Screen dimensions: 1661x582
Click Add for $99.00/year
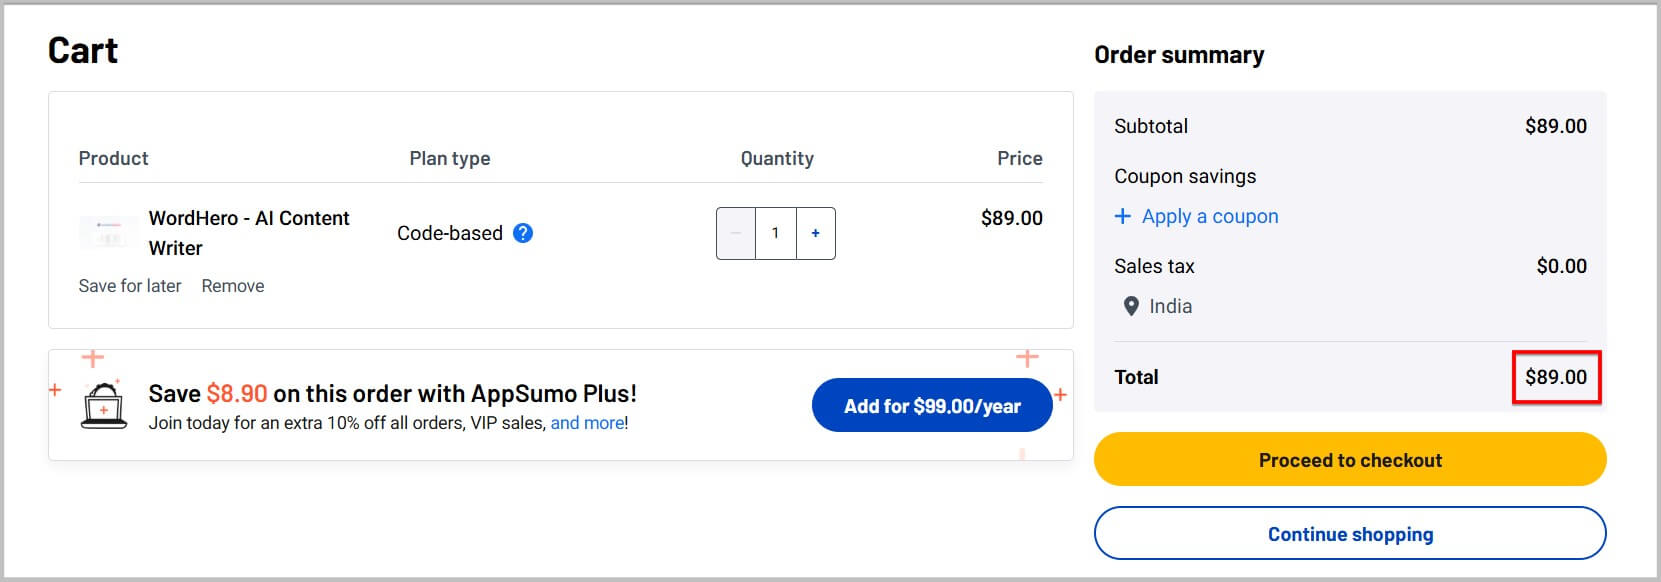pos(932,405)
